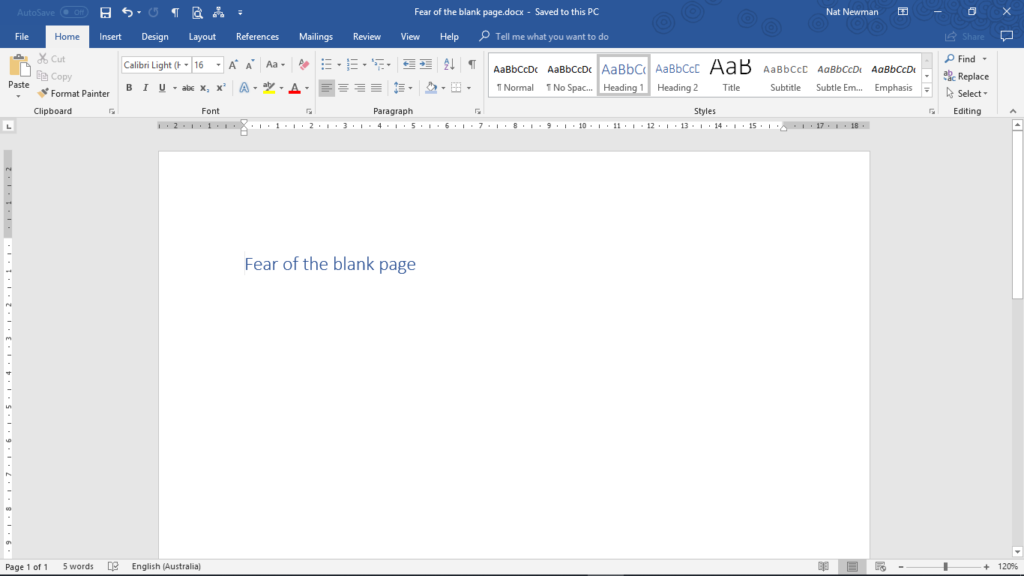The height and width of the screenshot is (576, 1024).
Task: Toggle the Show/Hide paragraph marks icon
Action: coord(473,64)
